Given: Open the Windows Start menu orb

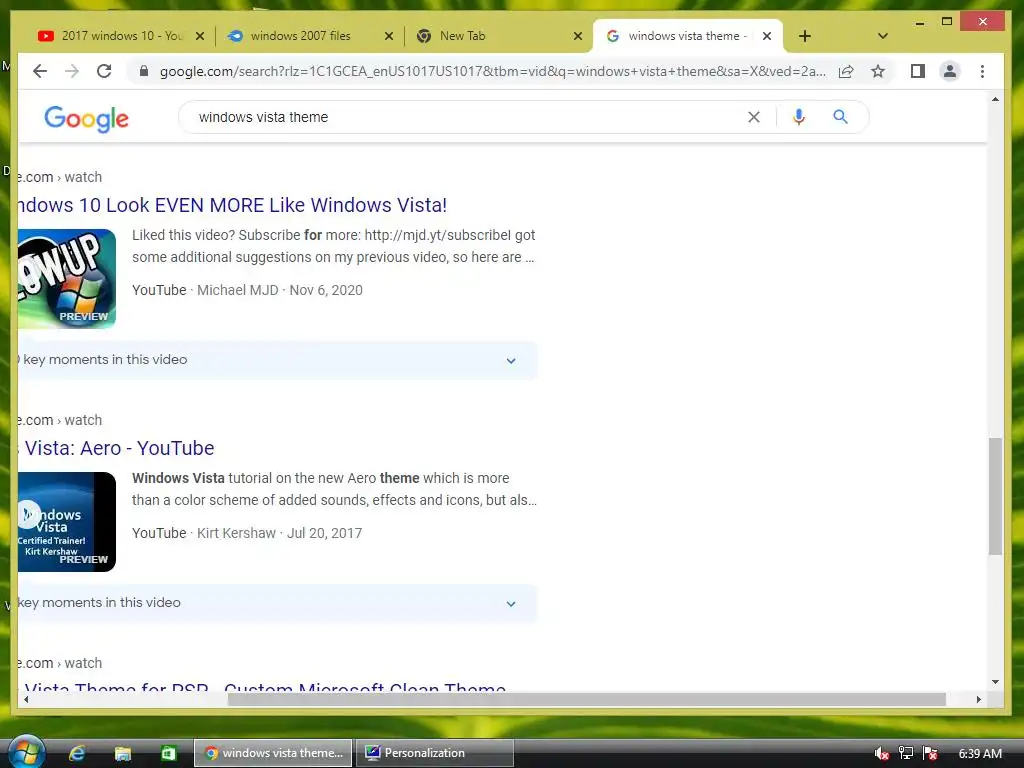Looking at the screenshot, I should [x=26, y=752].
